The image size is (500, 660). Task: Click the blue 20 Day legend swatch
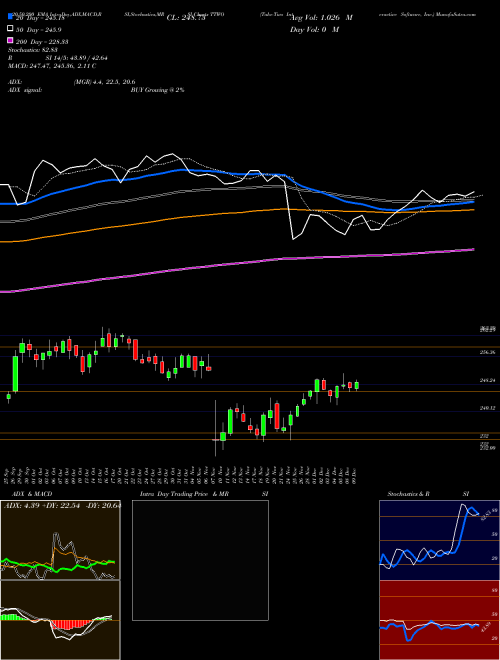tap(11, 17)
